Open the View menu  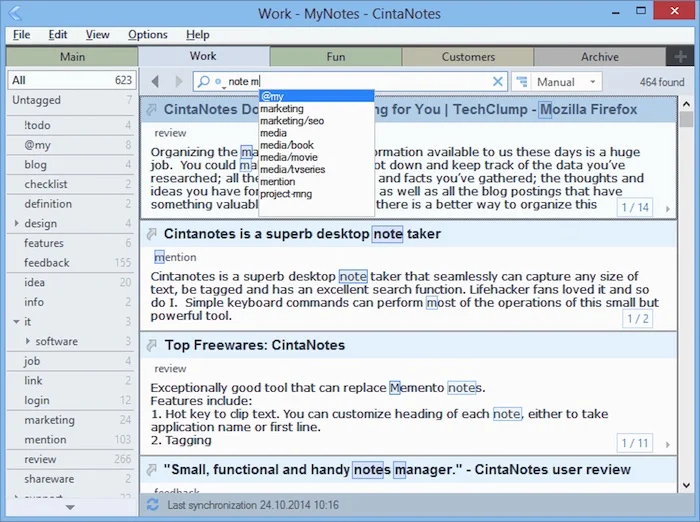(x=97, y=34)
